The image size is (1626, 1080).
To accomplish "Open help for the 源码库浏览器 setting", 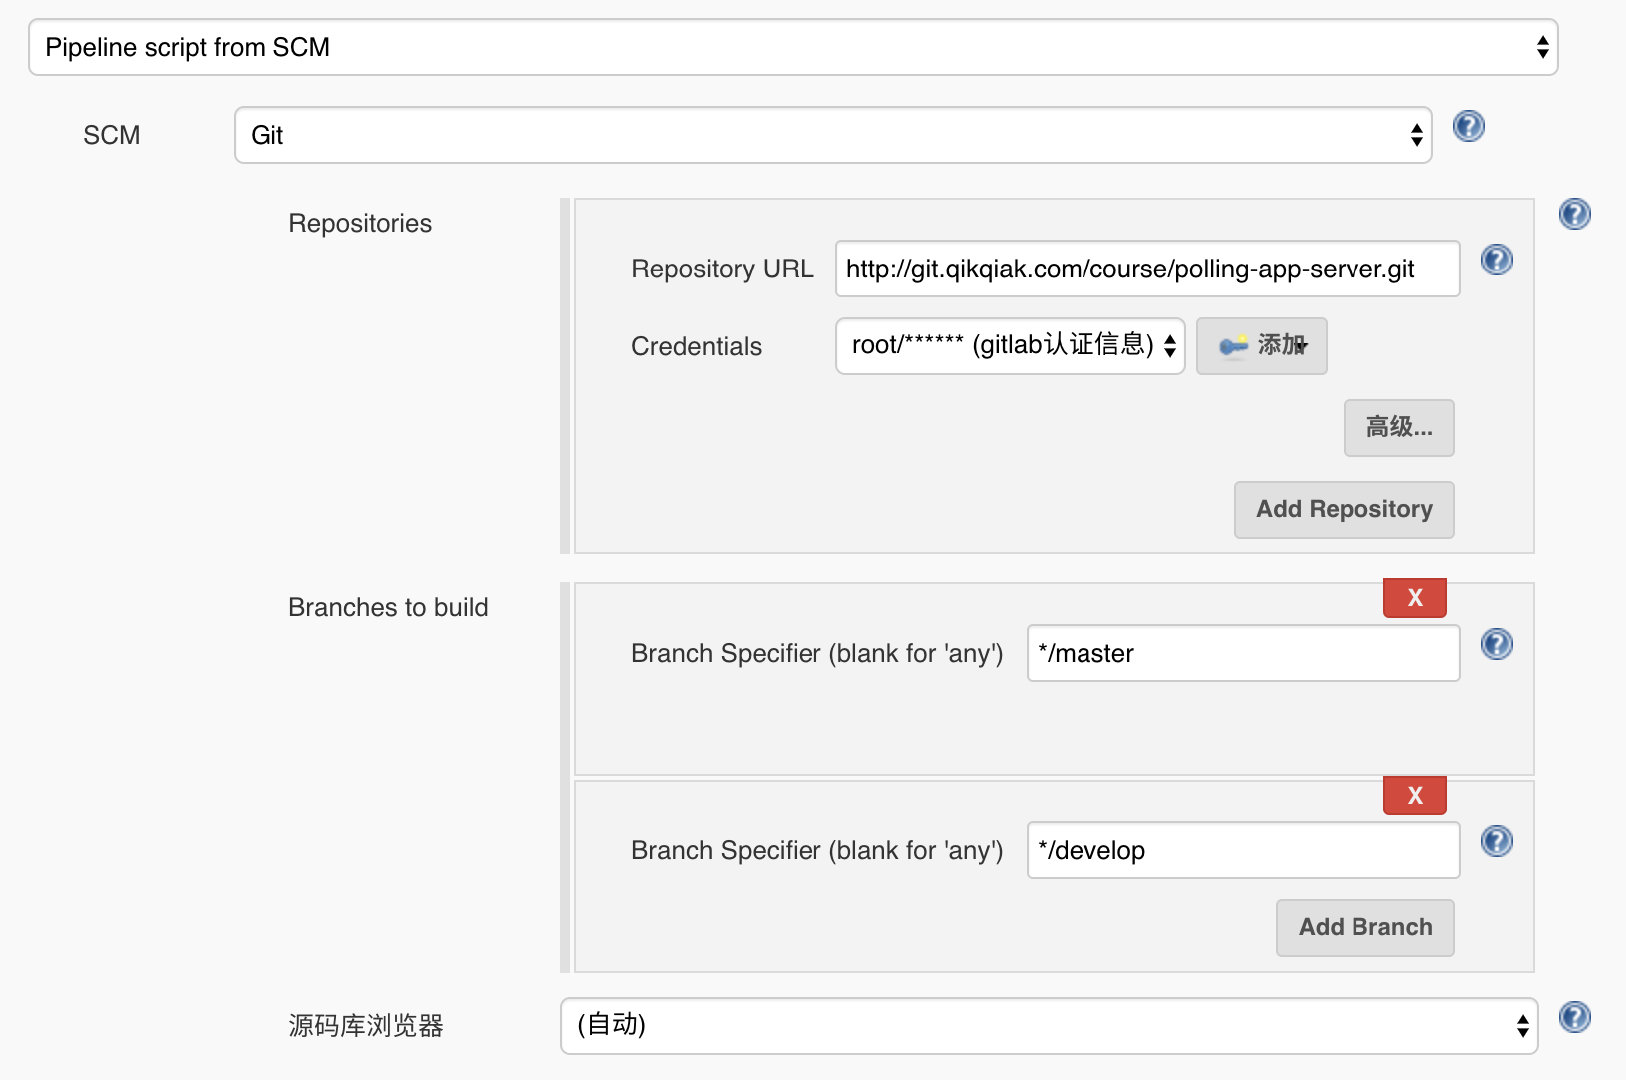I will point(1574,1018).
